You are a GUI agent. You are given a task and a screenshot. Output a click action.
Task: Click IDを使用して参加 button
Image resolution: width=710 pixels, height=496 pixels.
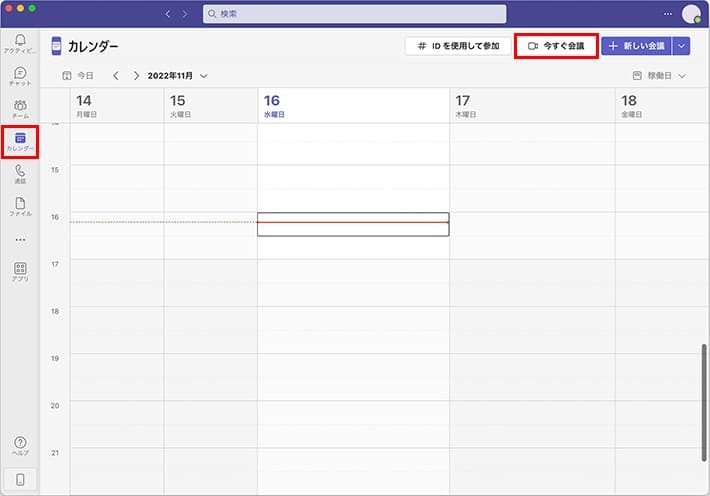(x=457, y=46)
